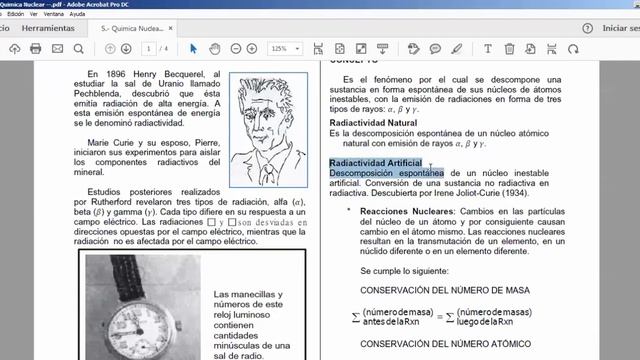
Task: Go to next page arrow
Action: coord(126,49)
